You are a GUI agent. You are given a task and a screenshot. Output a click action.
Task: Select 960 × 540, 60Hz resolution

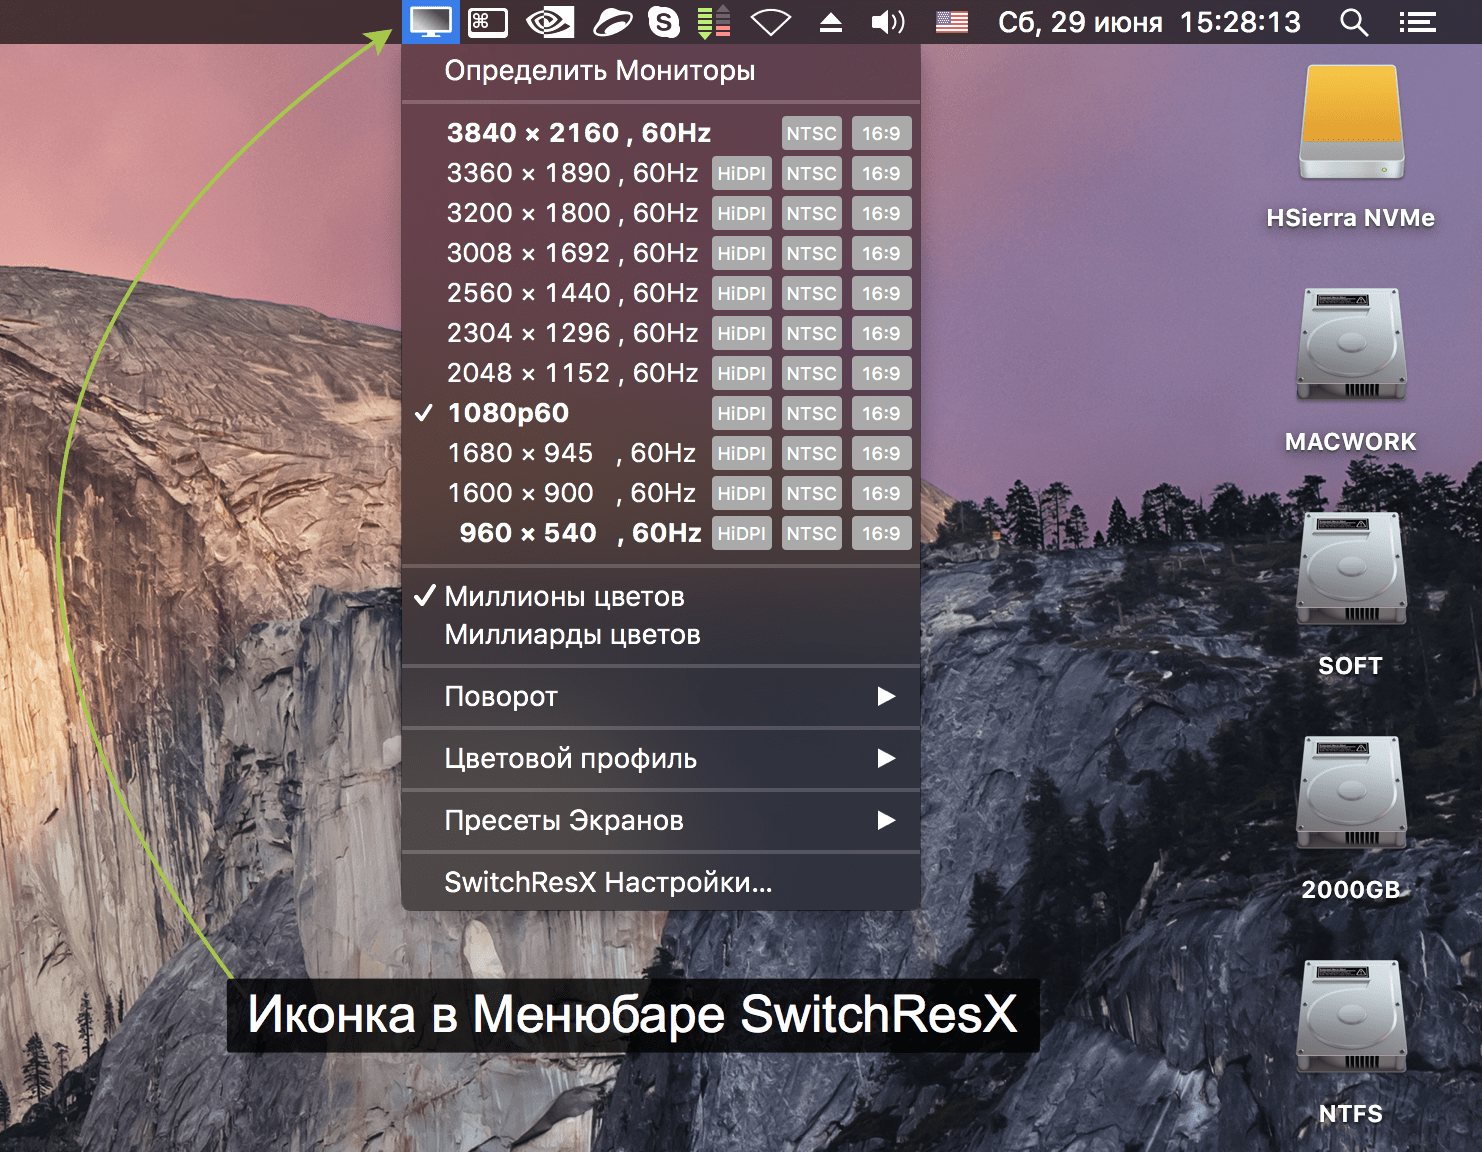coord(660,533)
